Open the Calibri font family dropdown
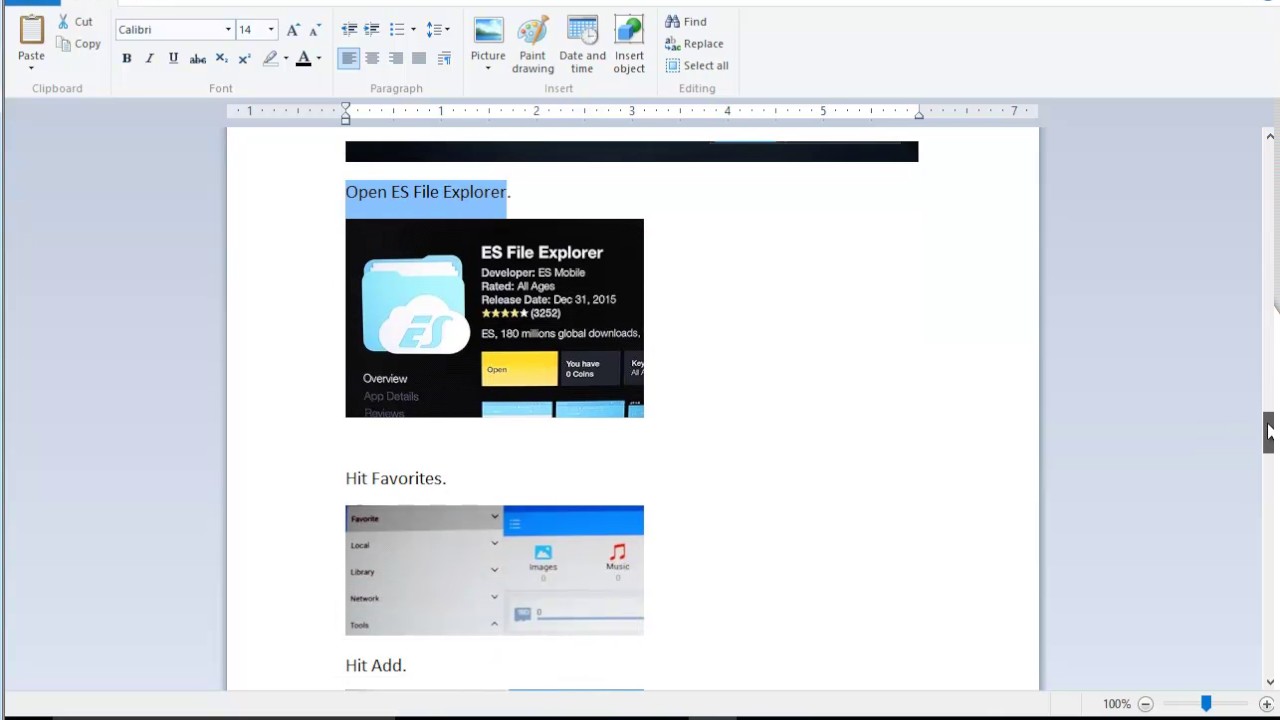This screenshot has width=1280, height=720. [x=228, y=30]
